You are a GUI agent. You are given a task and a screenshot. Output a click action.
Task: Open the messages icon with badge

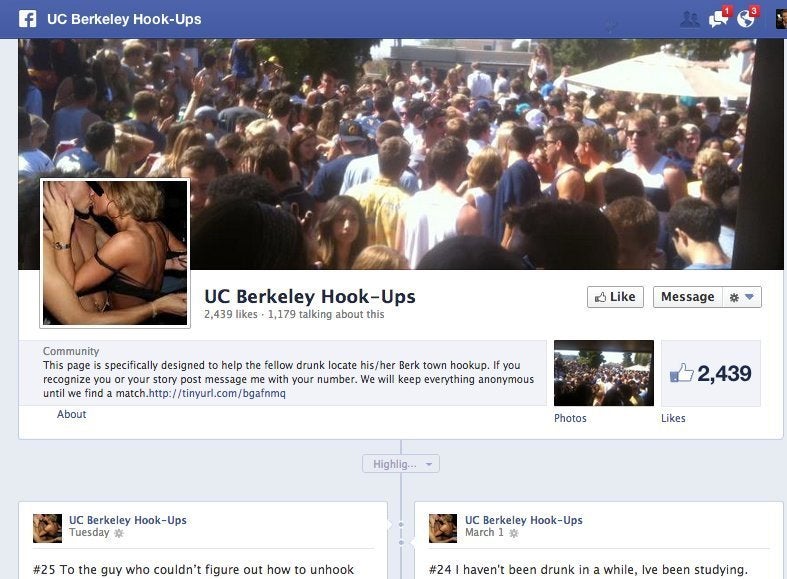click(719, 19)
